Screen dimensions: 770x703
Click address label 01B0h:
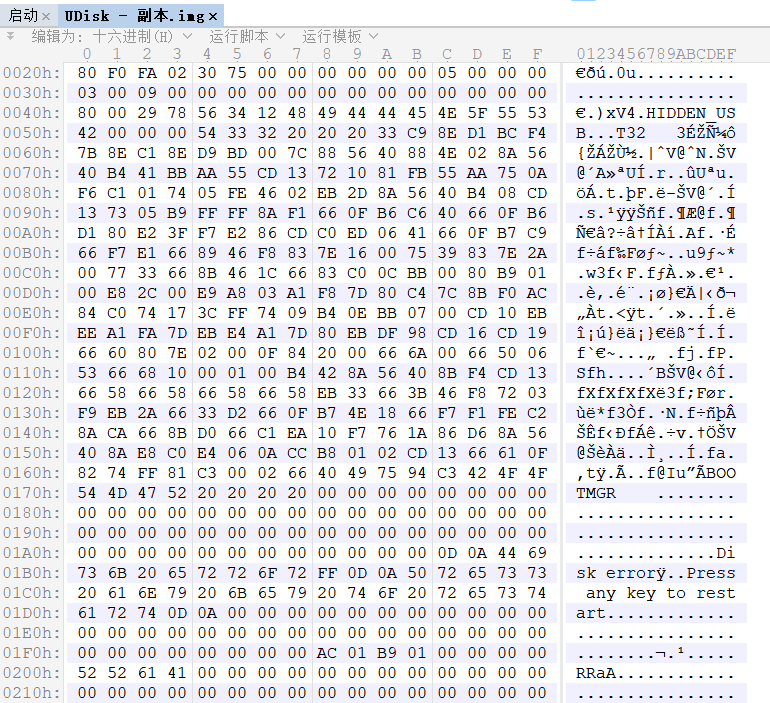(x=31, y=573)
